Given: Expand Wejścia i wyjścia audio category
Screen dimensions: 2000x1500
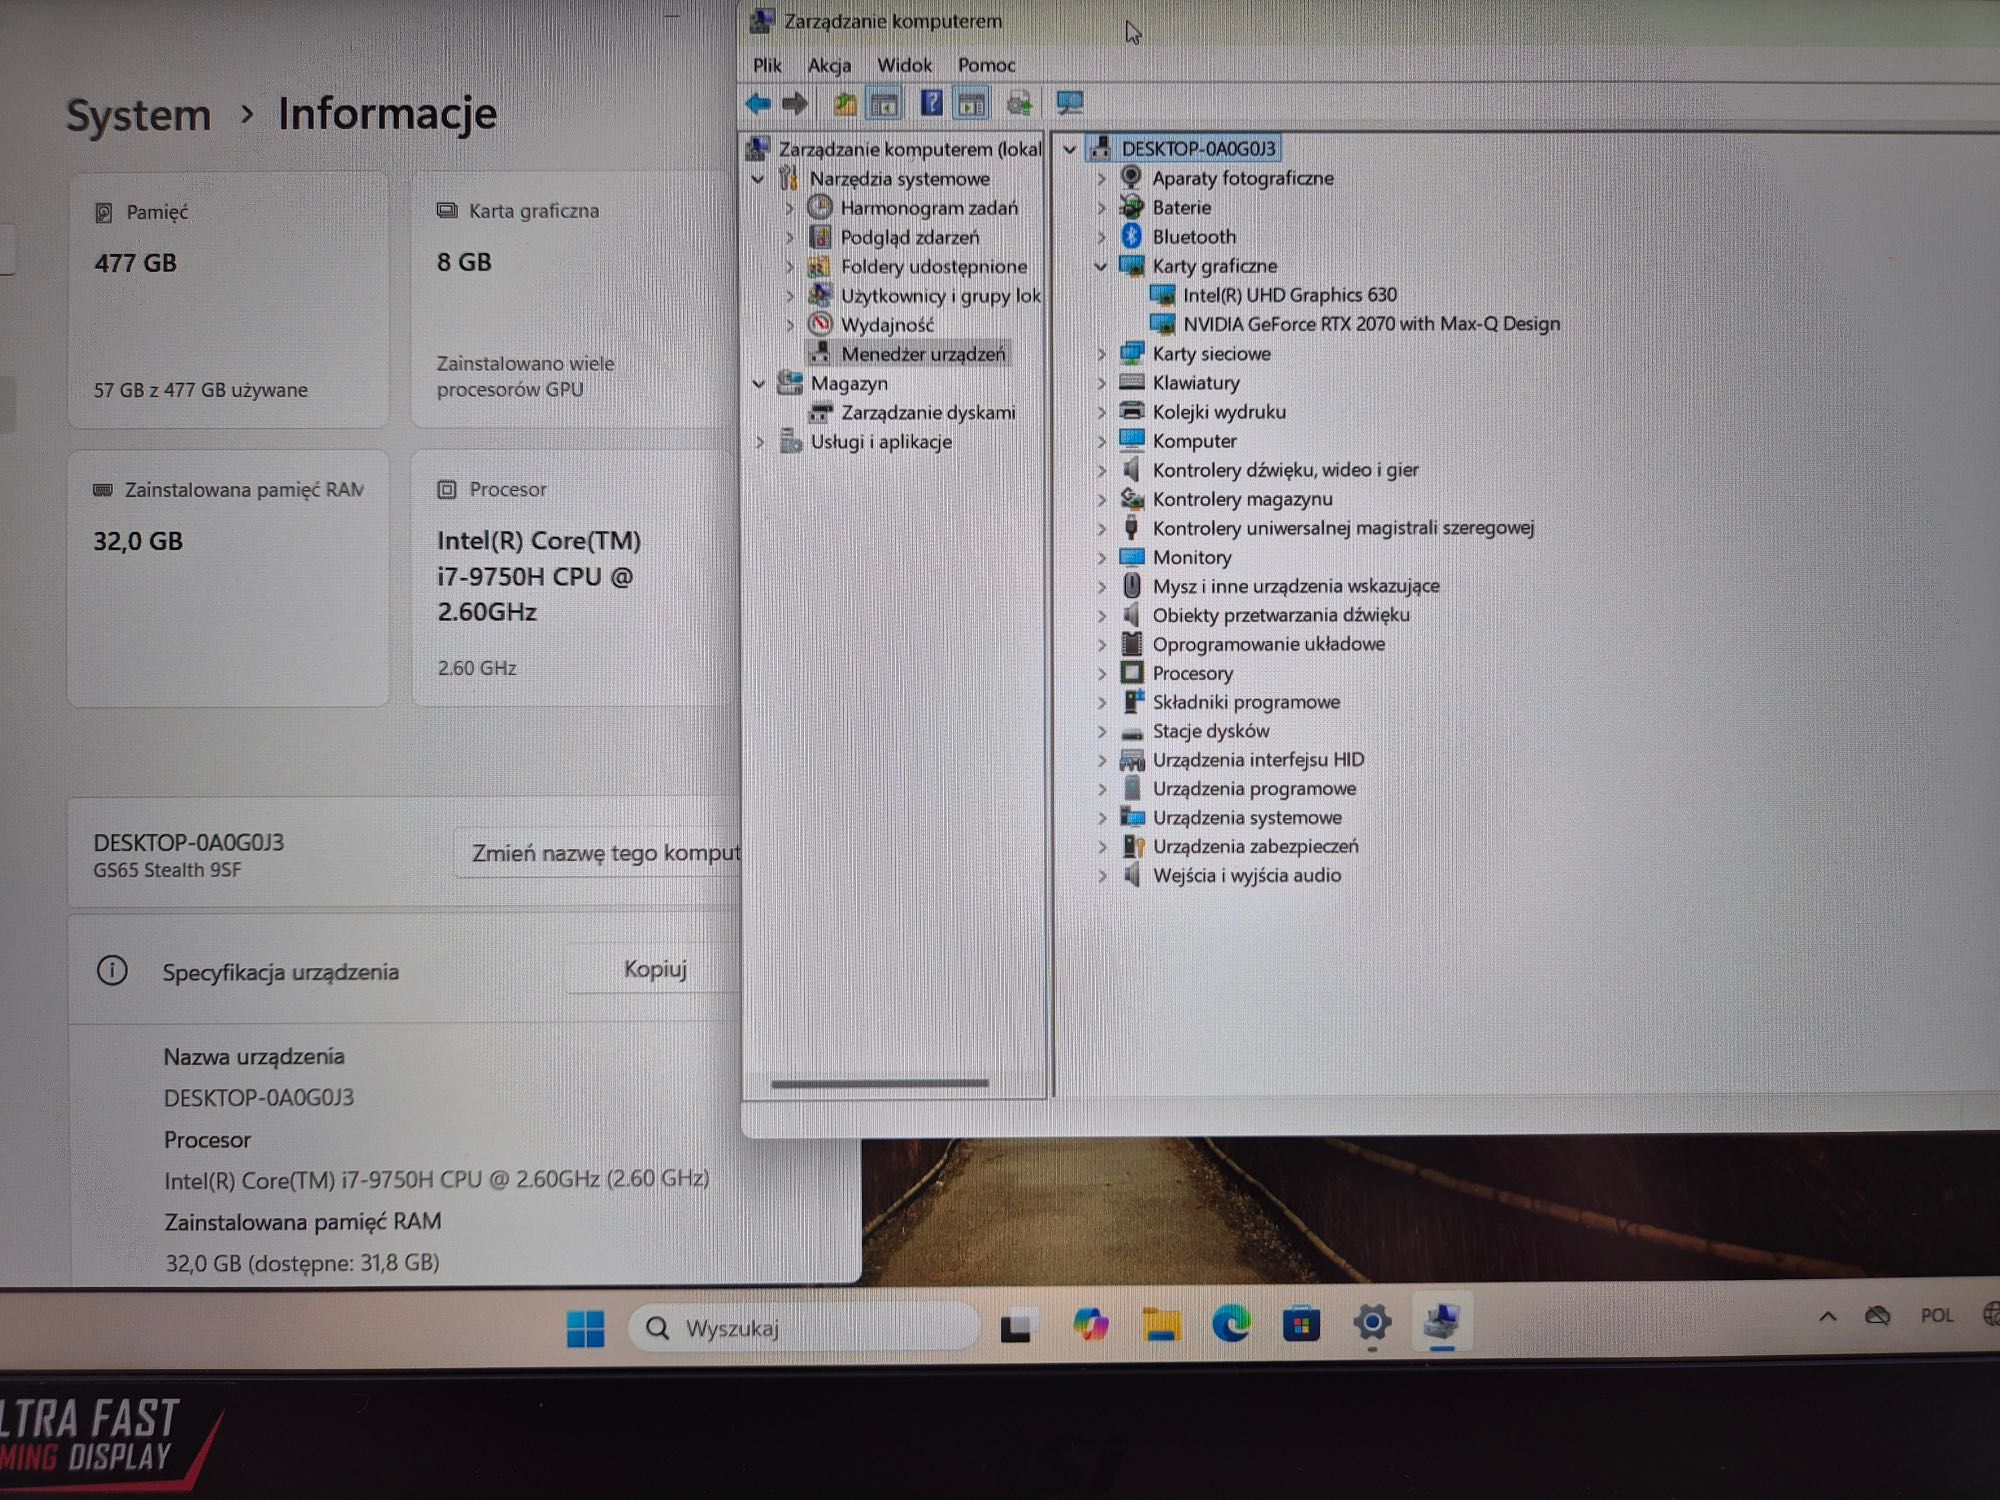Looking at the screenshot, I should point(1102,876).
